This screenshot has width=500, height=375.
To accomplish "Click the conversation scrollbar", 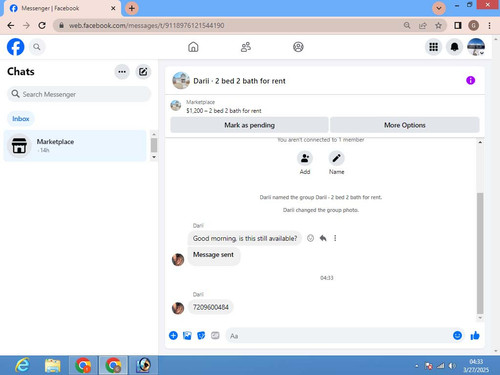I will [480, 253].
